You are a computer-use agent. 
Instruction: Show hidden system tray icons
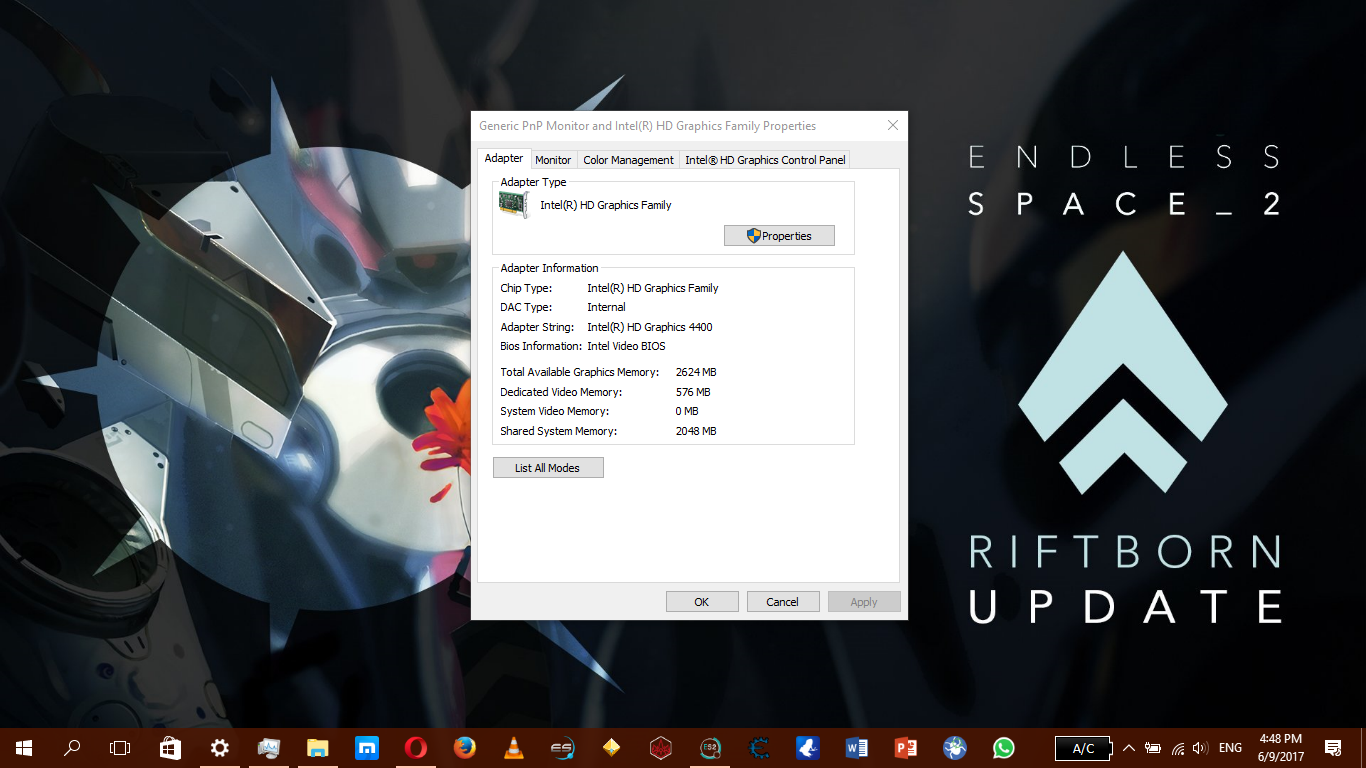pyautogui.click(x=1129, y=748)
